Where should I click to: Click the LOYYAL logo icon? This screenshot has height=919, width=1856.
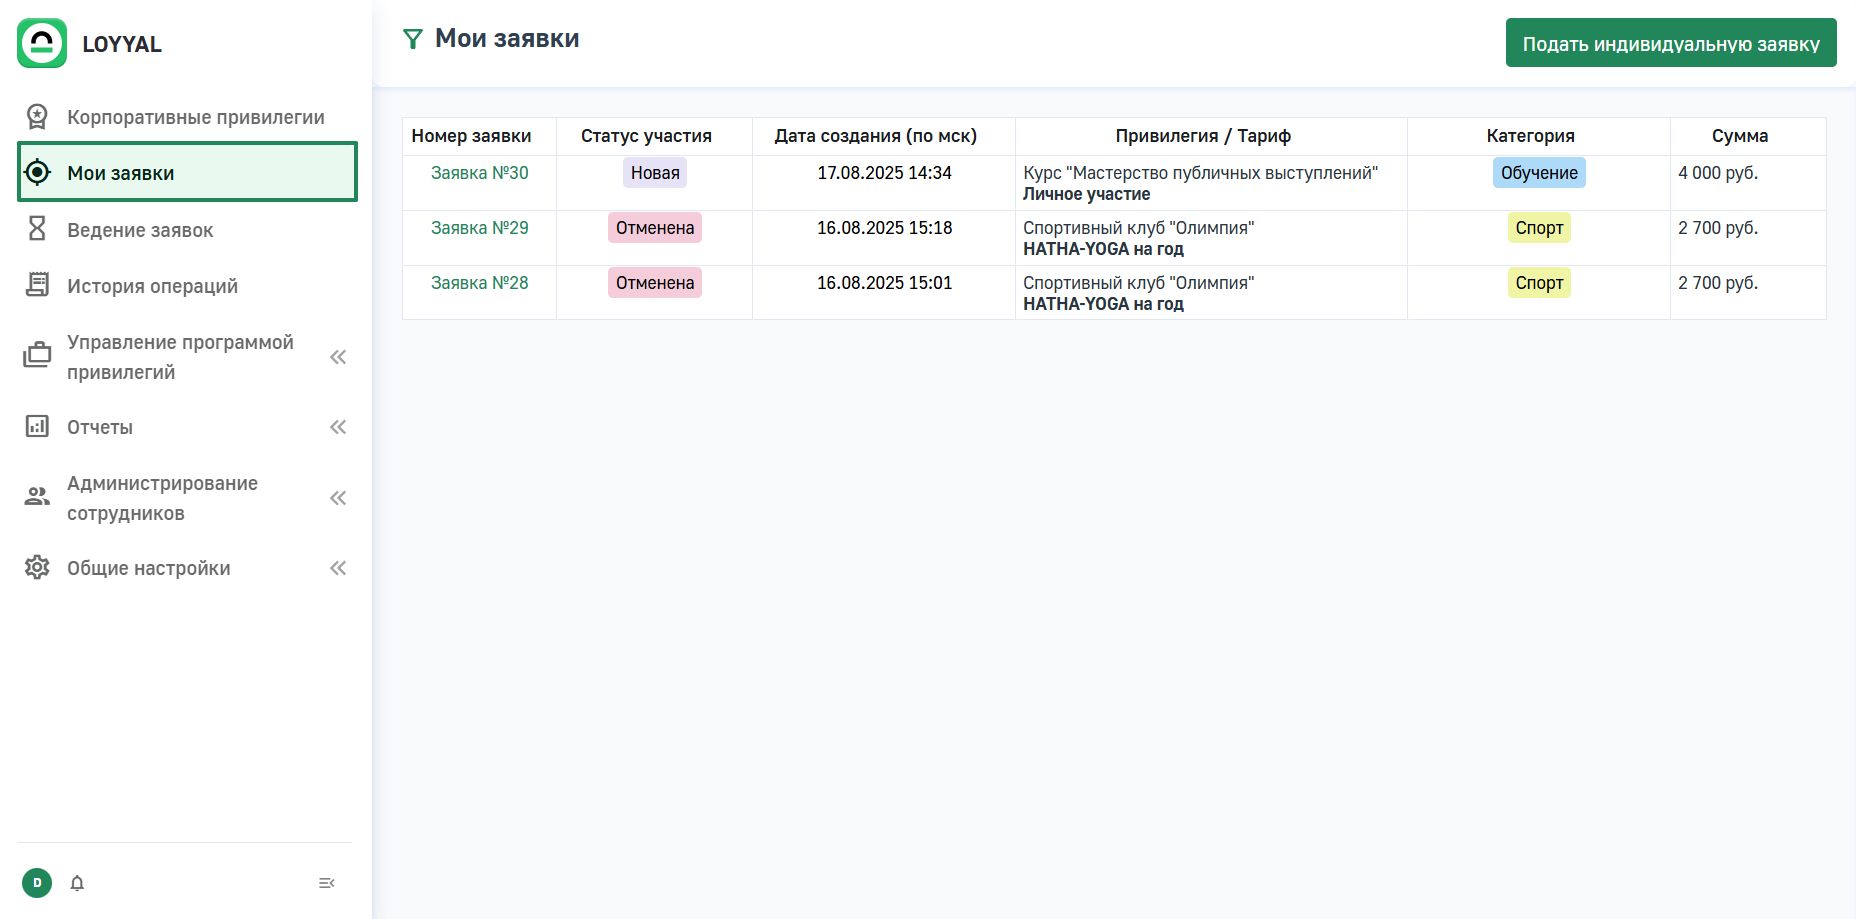tap(42, 43)
